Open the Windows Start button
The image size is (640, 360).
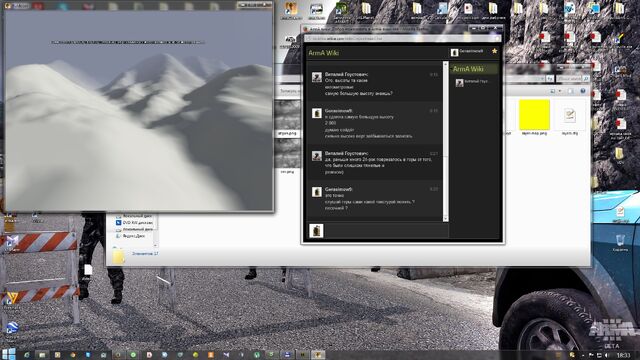(8, 354)
